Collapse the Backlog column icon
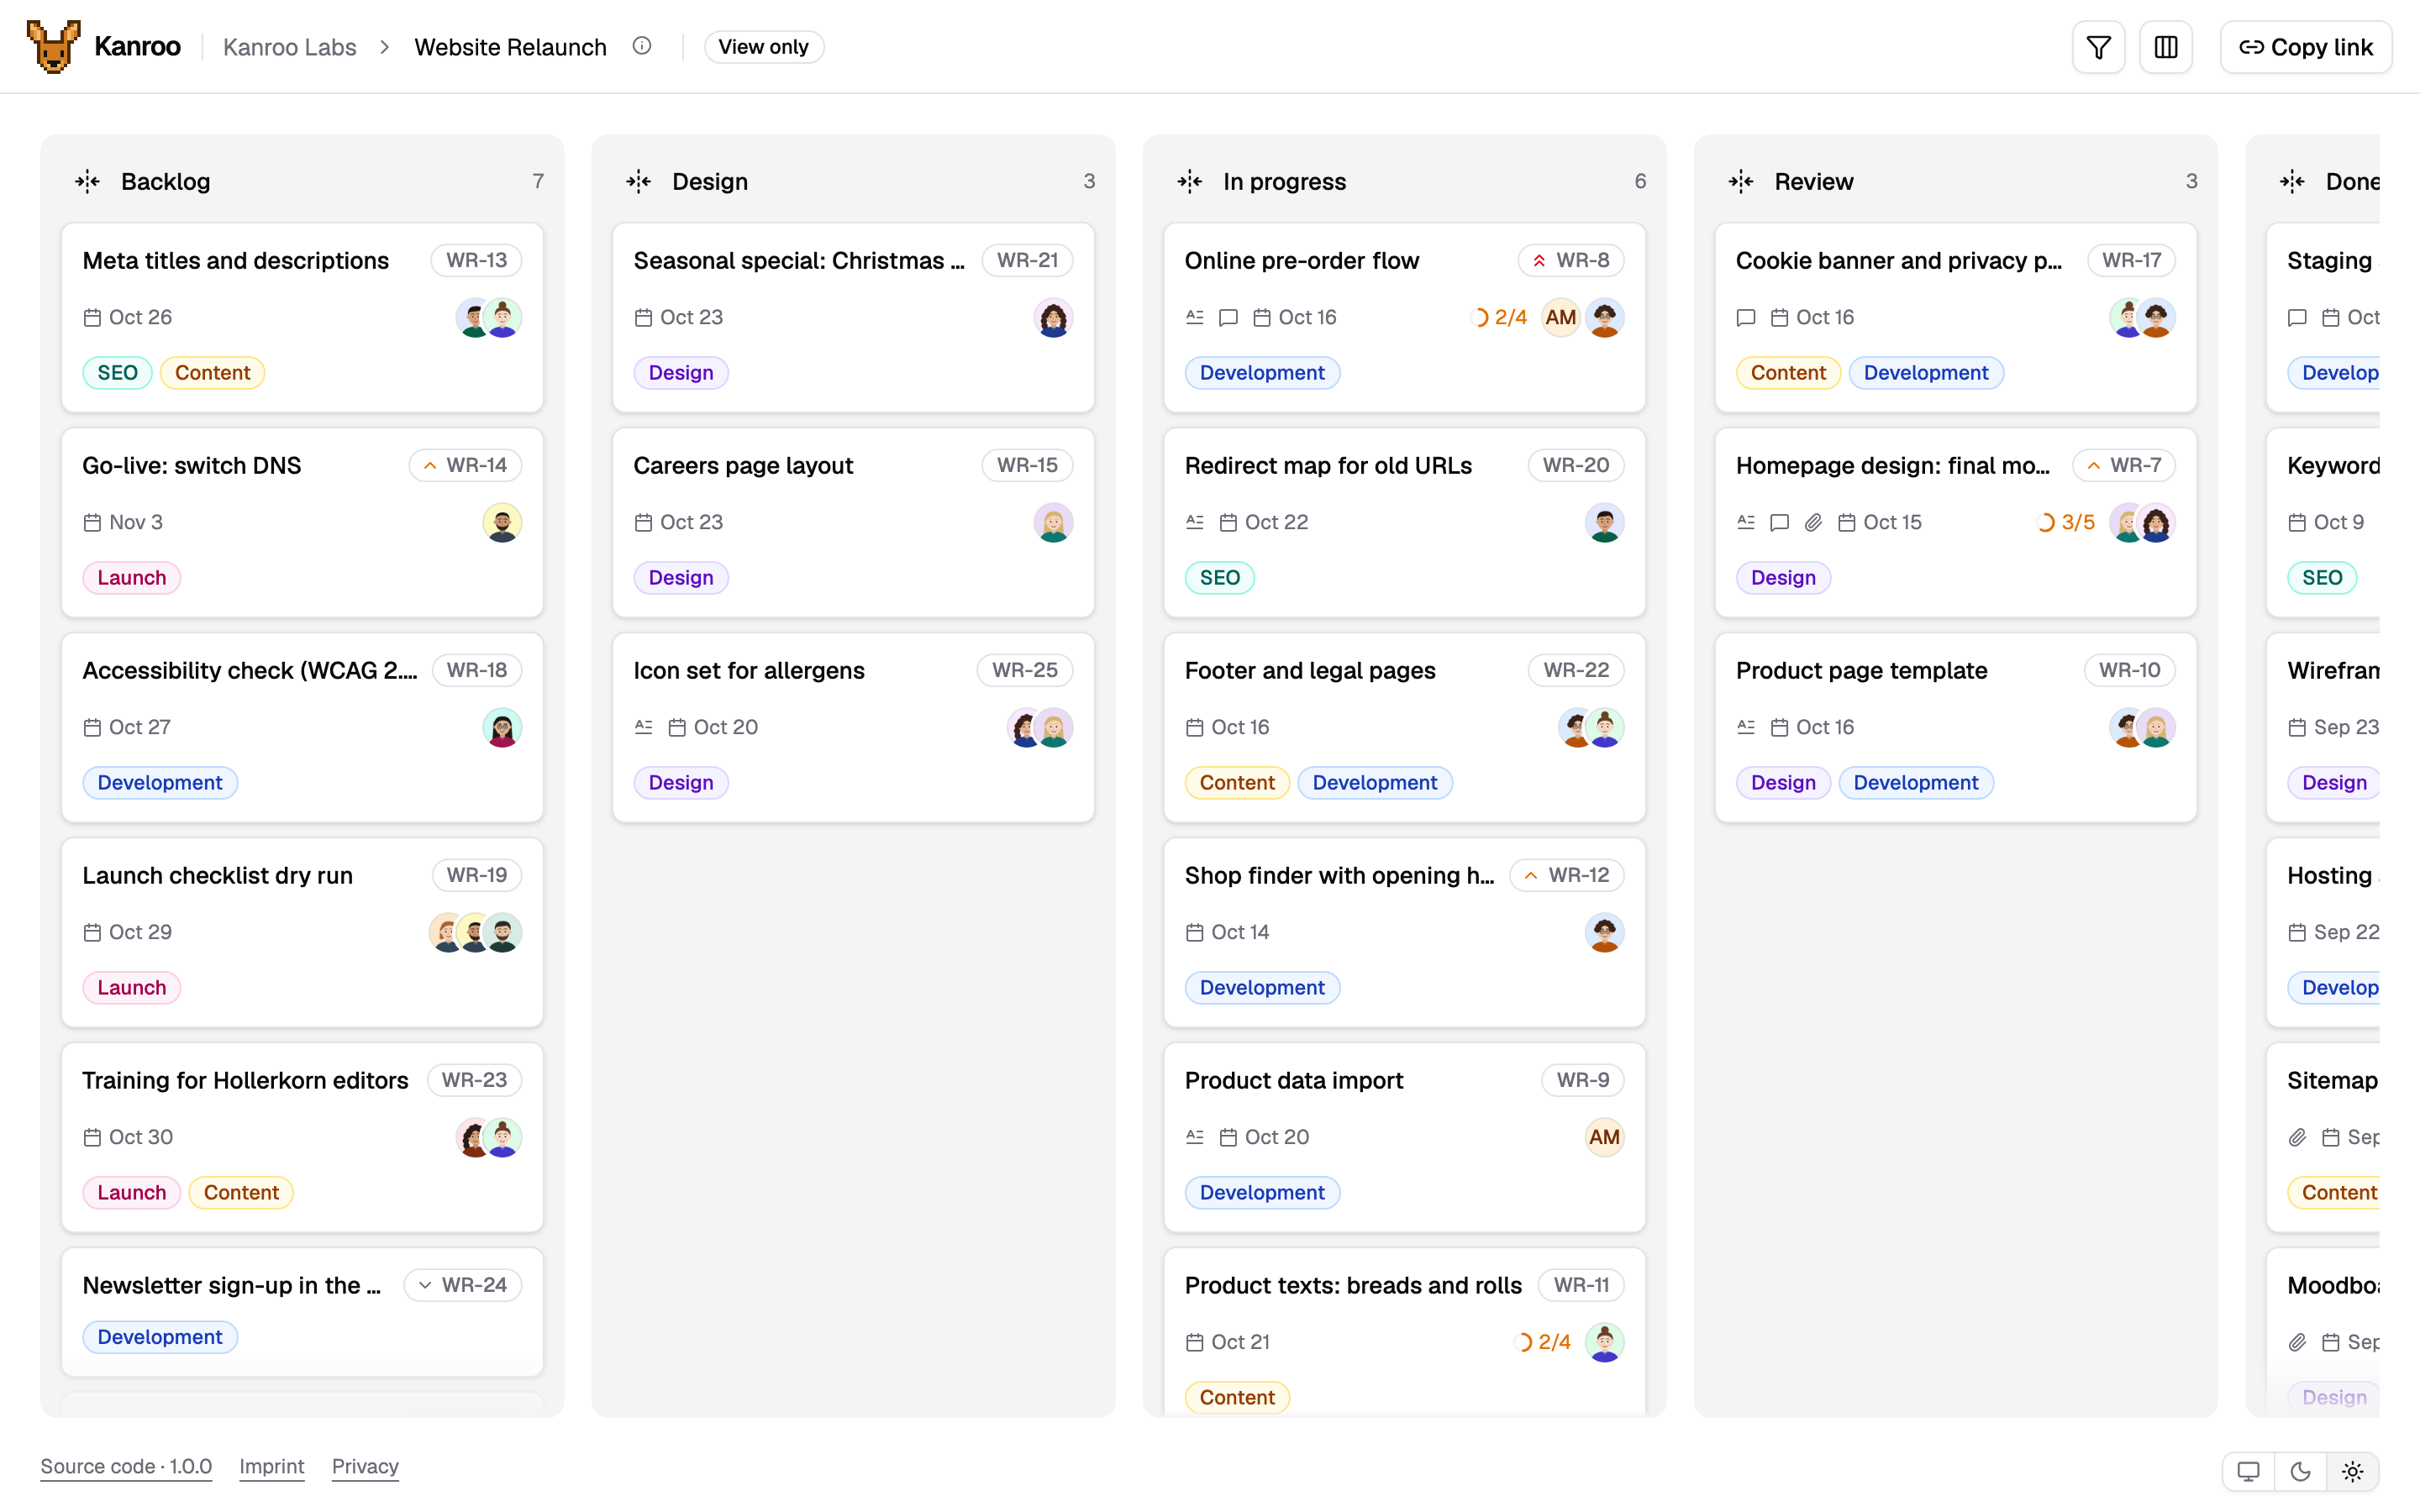Viewport: 2420px width, 1512px height. (88, 181)
